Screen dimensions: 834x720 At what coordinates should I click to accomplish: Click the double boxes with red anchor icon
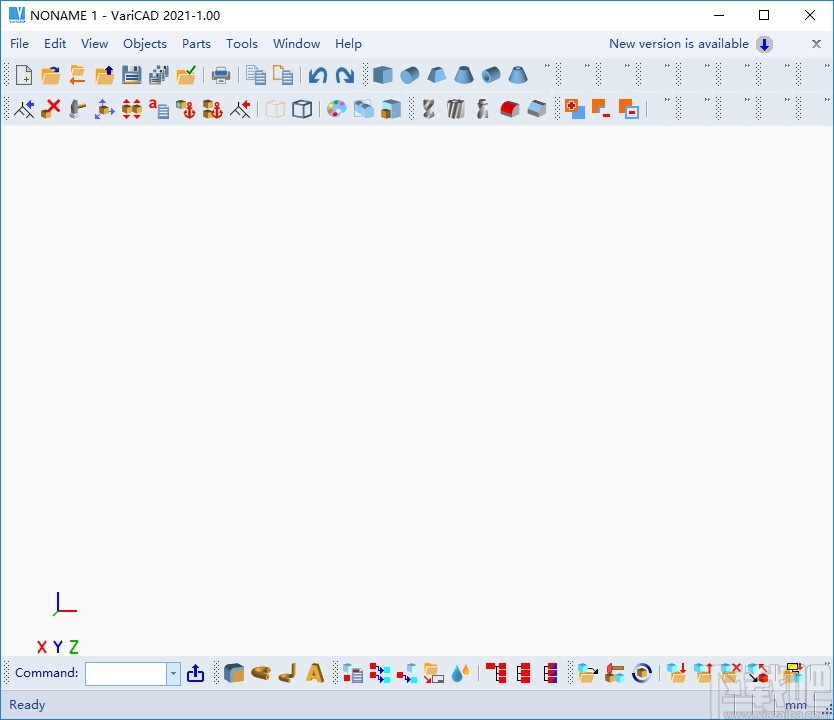click(x=213, y=109)
